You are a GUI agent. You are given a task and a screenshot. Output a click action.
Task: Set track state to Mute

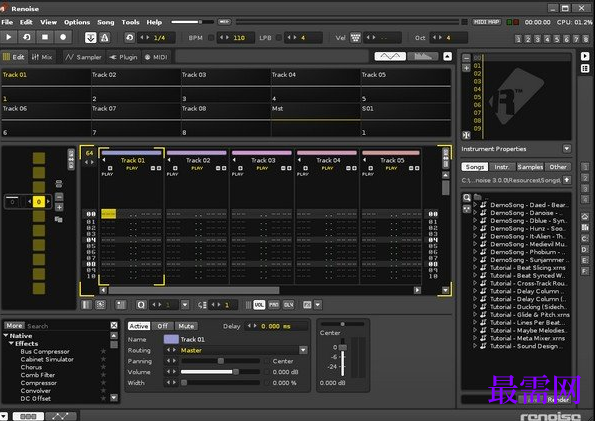point(186,326)
